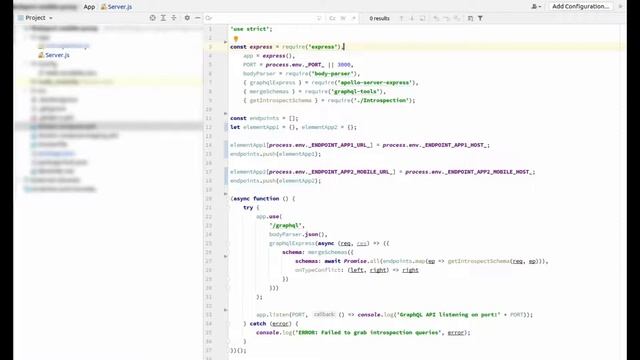Collapse all nodes in Project panel
Screen dimensions: 640x360
pos(174,18)
